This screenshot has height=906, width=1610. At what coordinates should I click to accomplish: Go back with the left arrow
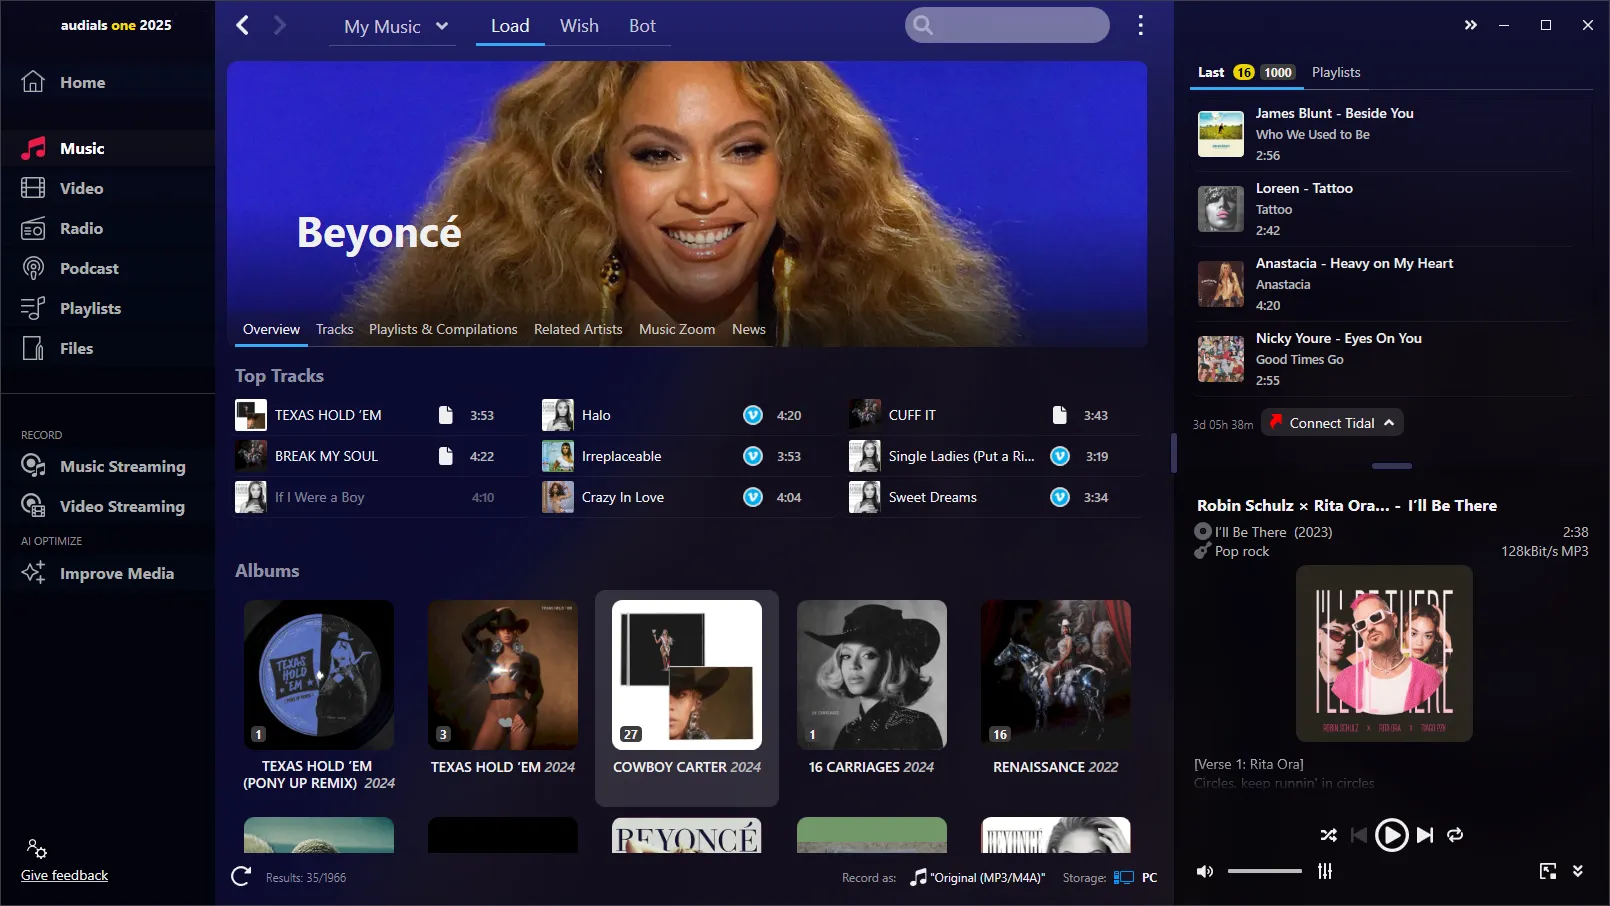(242, 25)
